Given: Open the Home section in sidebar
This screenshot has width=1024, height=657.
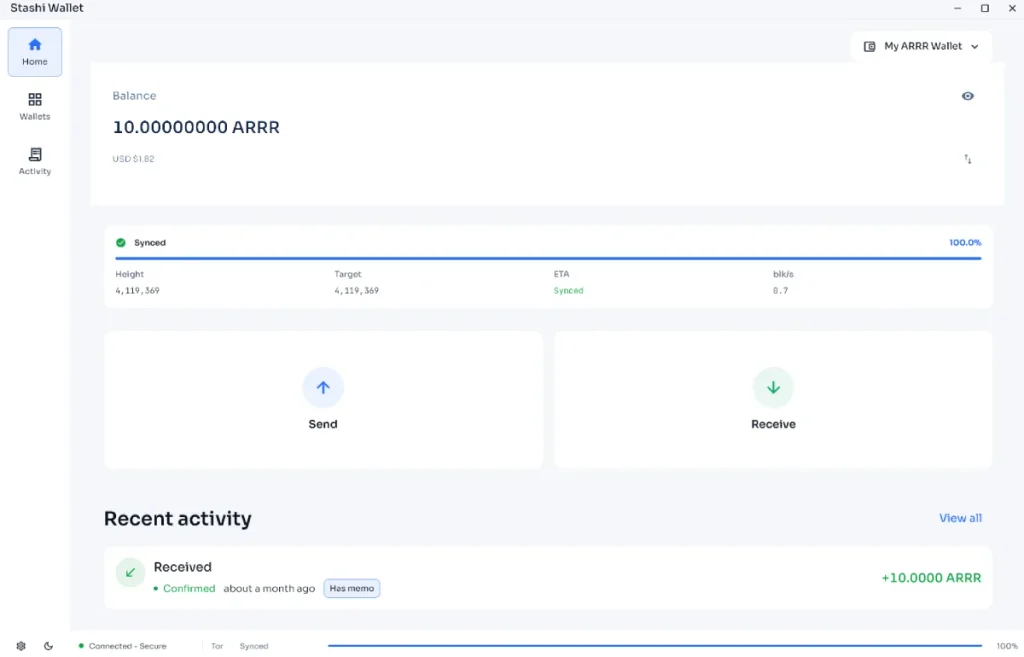Looking at the screenshot, I should pos(35,52).
